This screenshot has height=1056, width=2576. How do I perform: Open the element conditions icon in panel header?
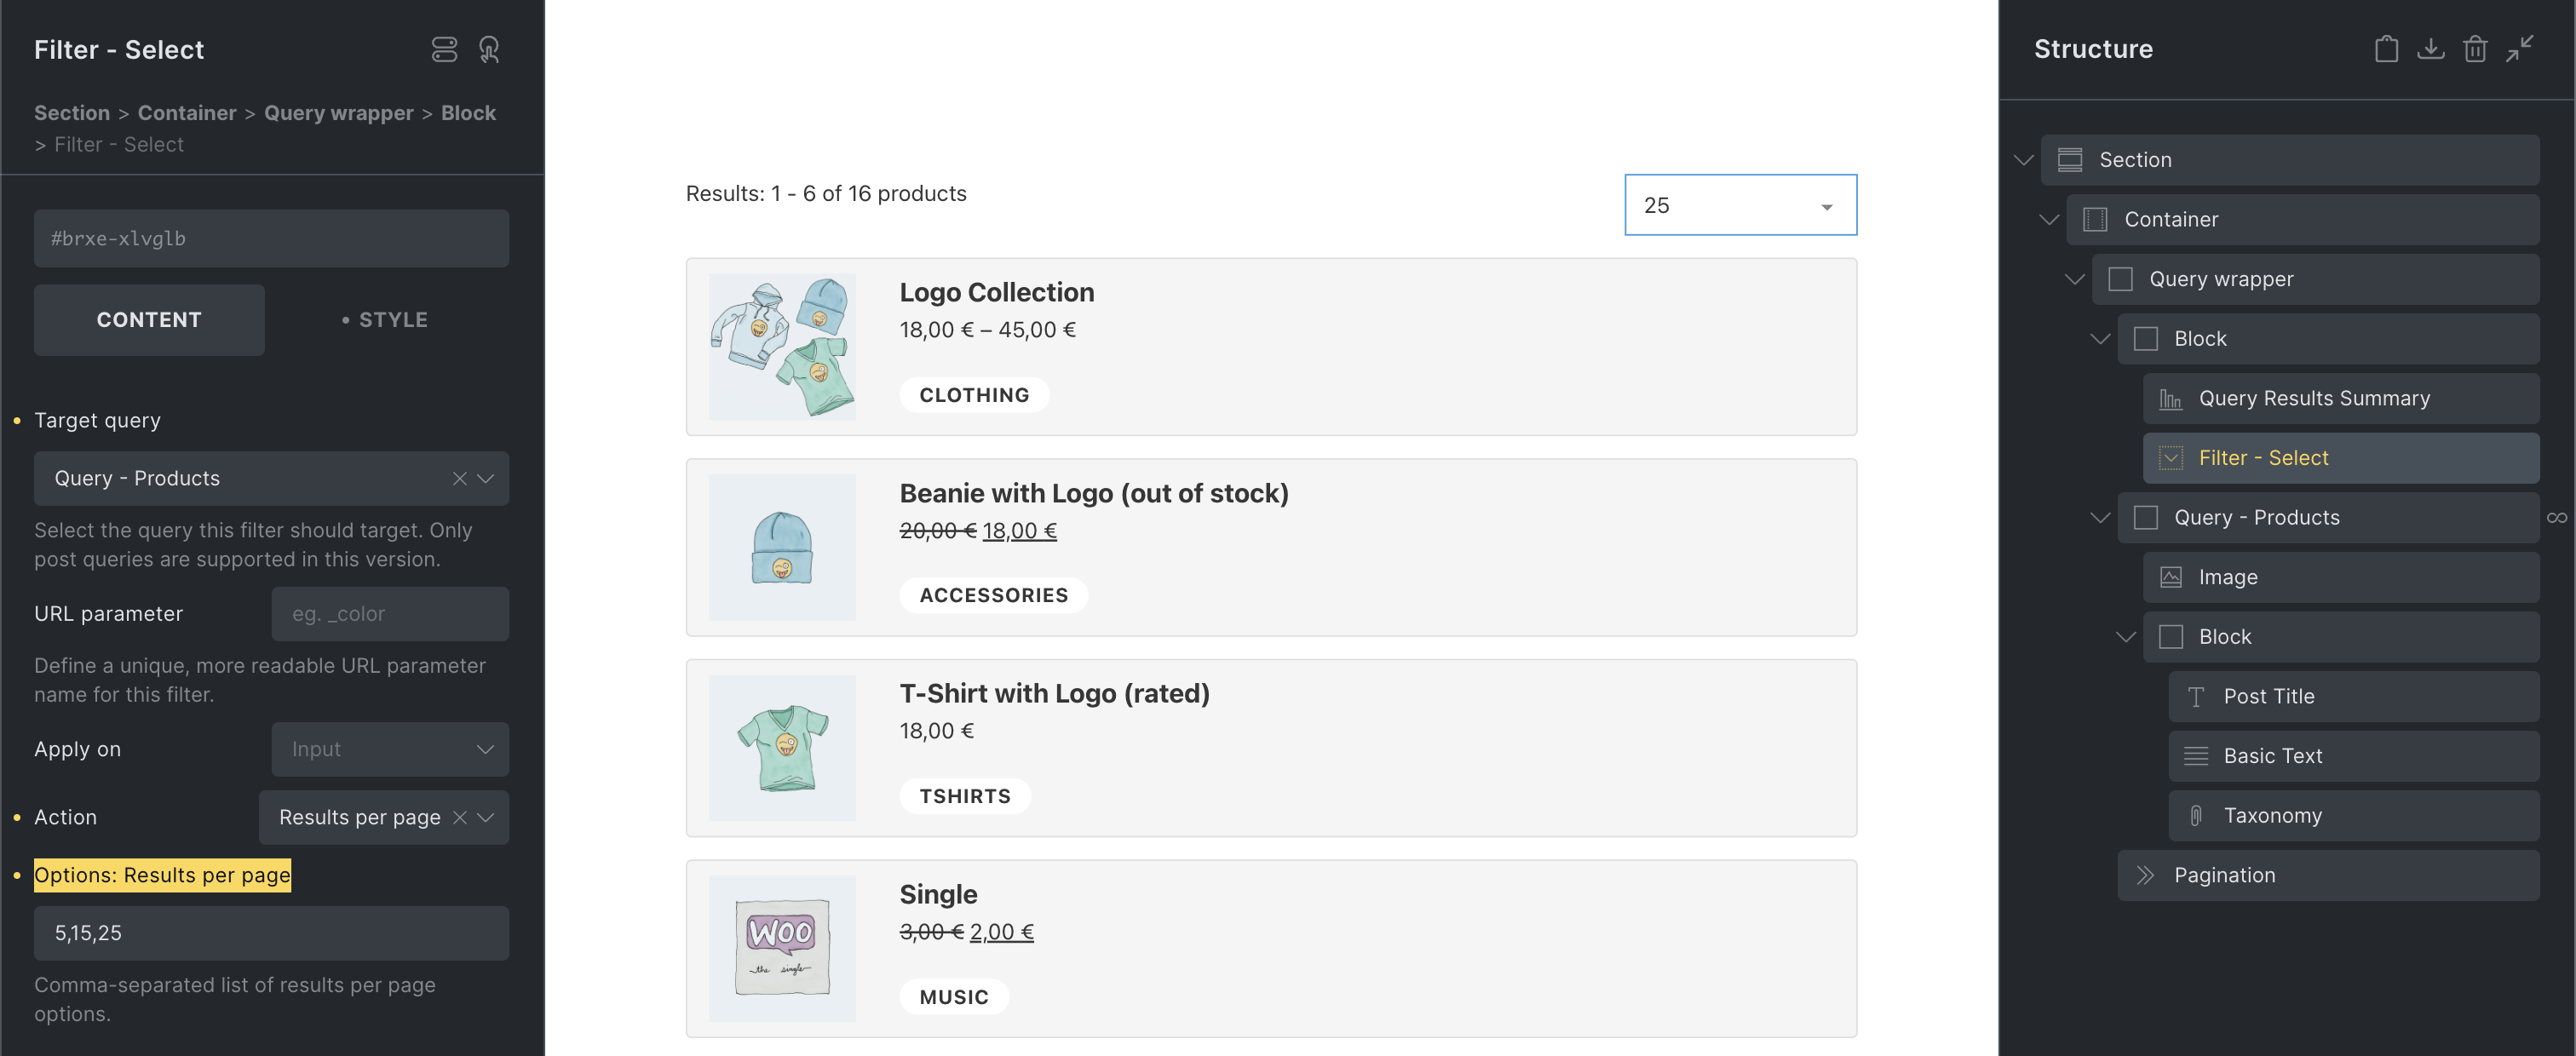point(444,49)
